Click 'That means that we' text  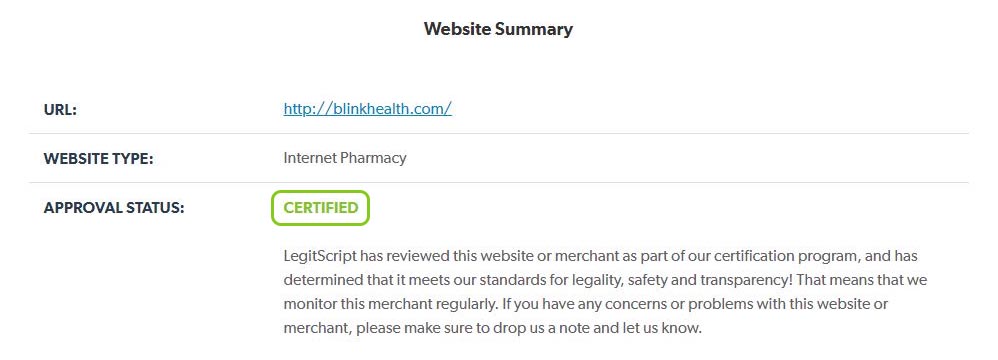pos(862,280)
